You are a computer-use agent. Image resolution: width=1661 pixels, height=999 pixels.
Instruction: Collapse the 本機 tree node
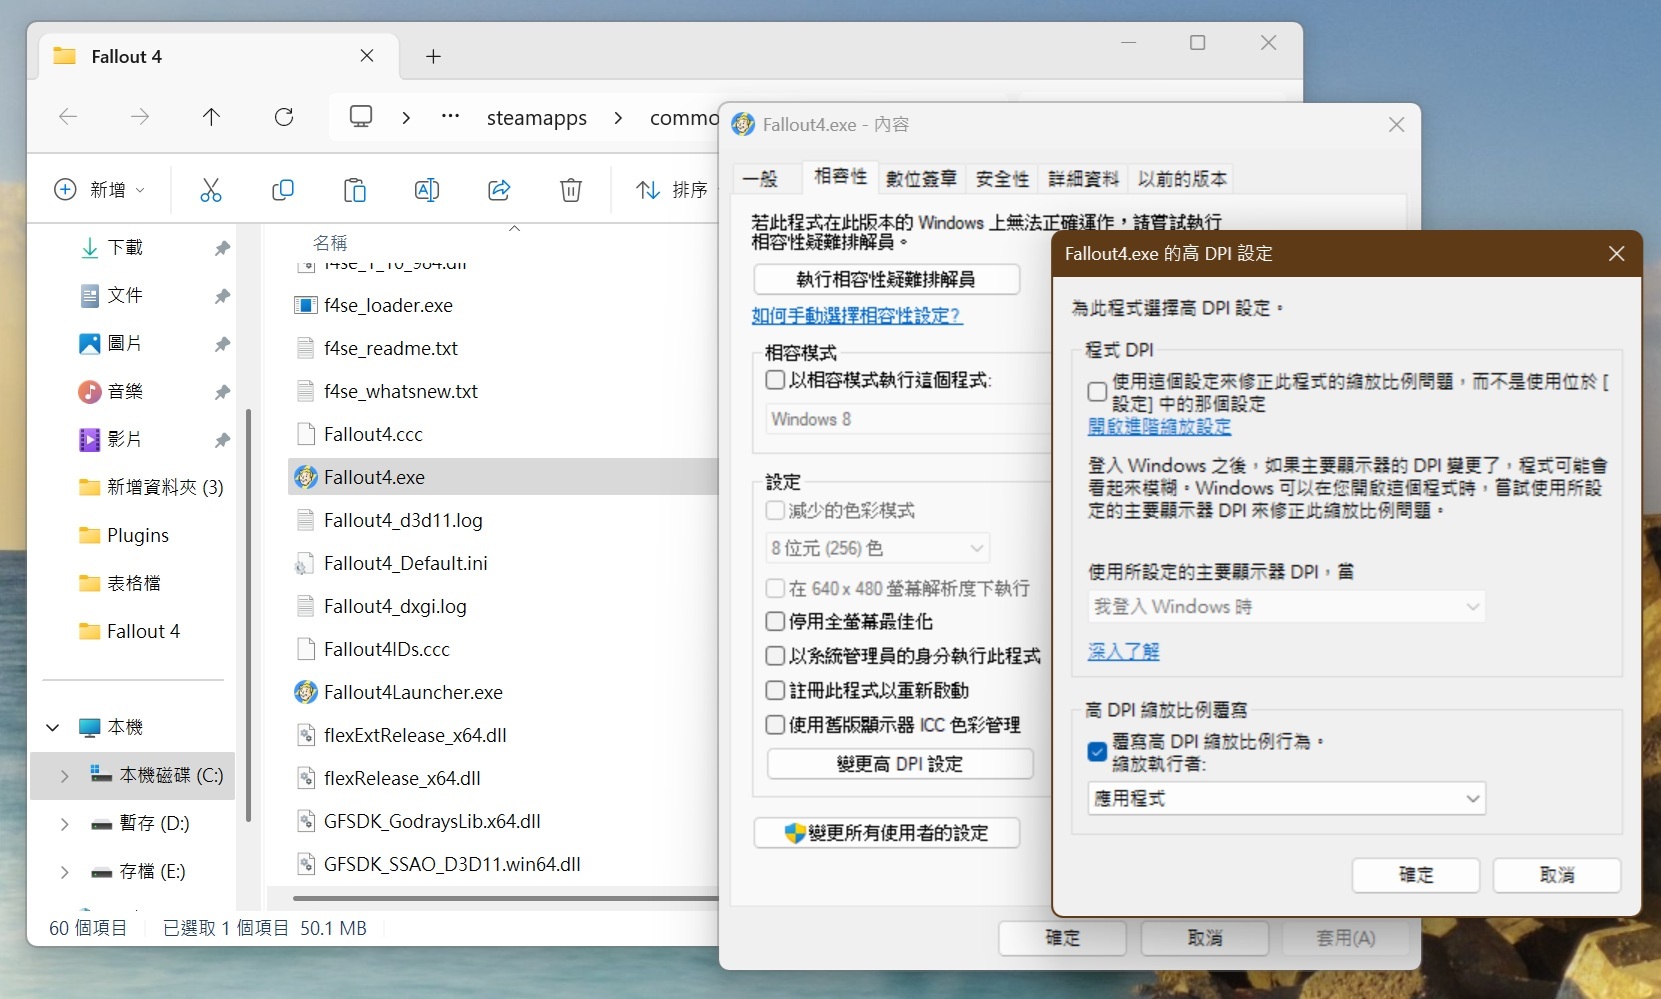click(53, 727)
